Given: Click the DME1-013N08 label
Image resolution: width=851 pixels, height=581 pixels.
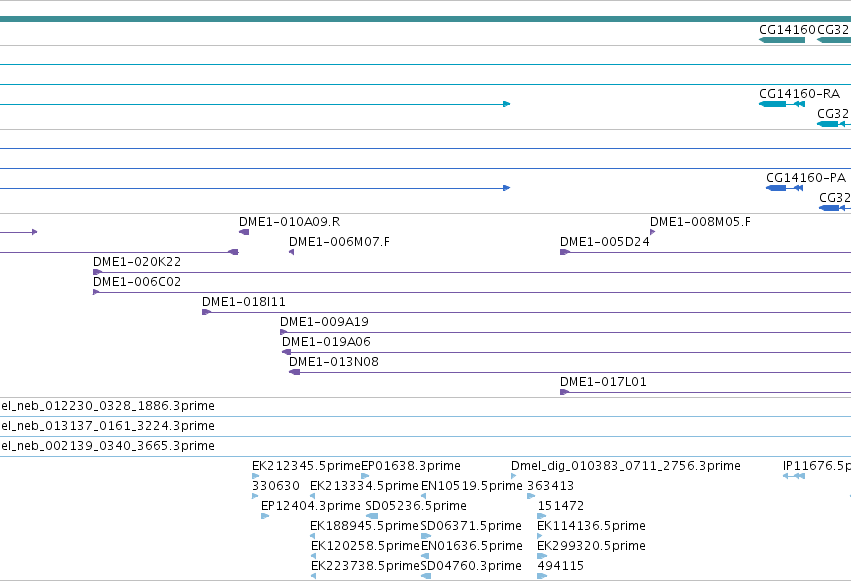Looking at the screenshot, I should pyautogui.click(x=334, y=362).
